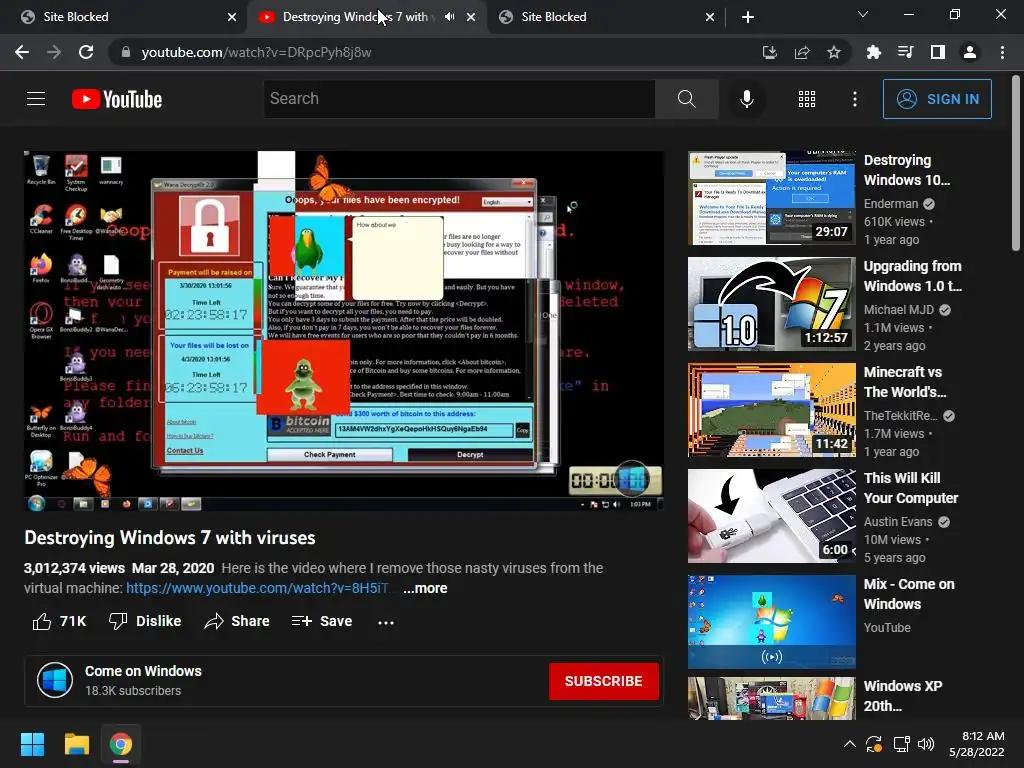Viewport: 1024px width, 768px height.
Task: Open This Will Kill Your Computer thumbnail
Action: tap(771, 515)
